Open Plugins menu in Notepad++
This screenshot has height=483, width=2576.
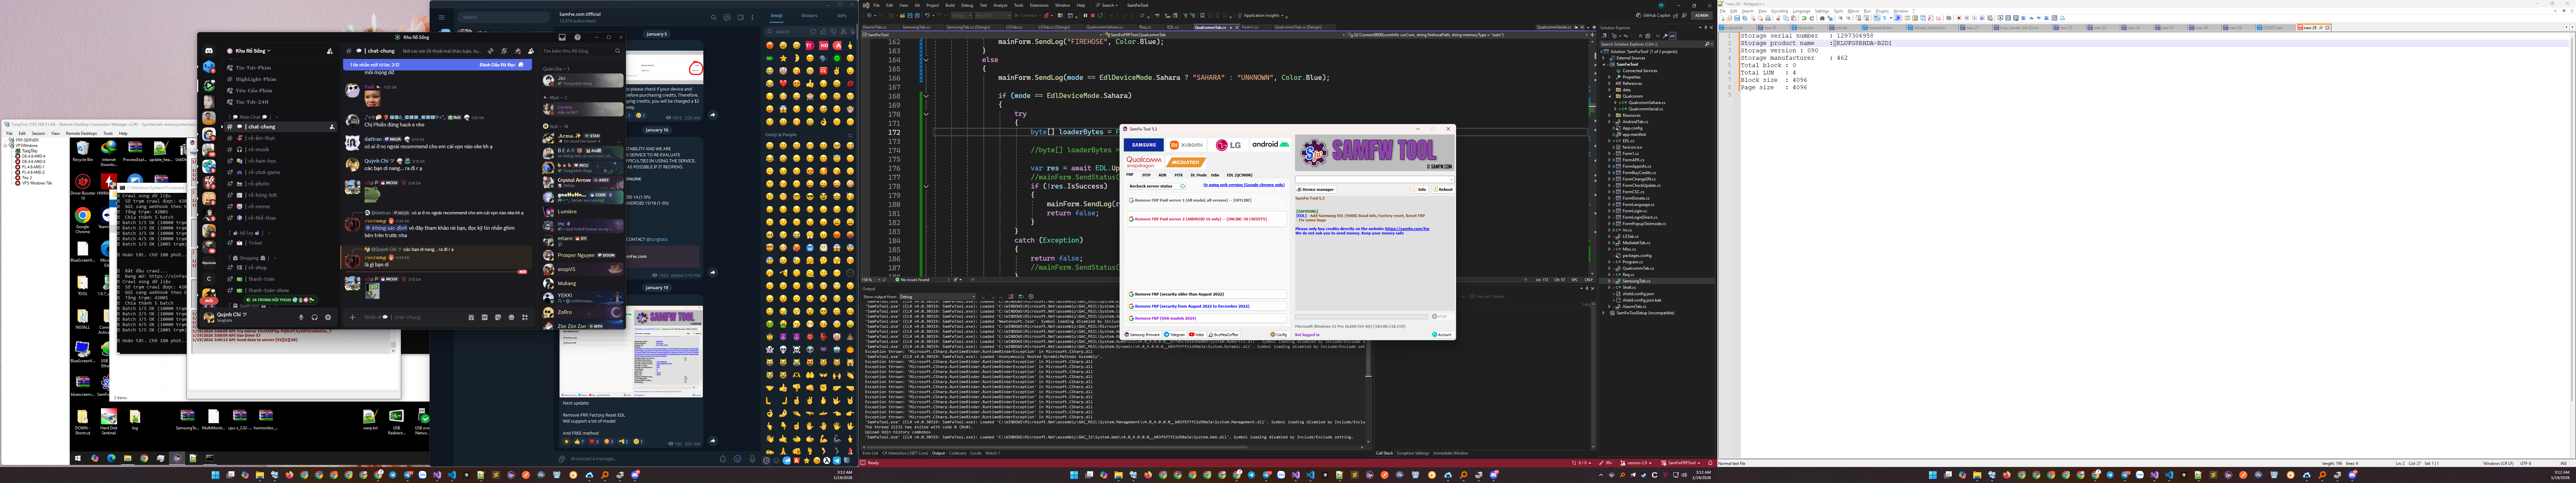coord(1882,11)
